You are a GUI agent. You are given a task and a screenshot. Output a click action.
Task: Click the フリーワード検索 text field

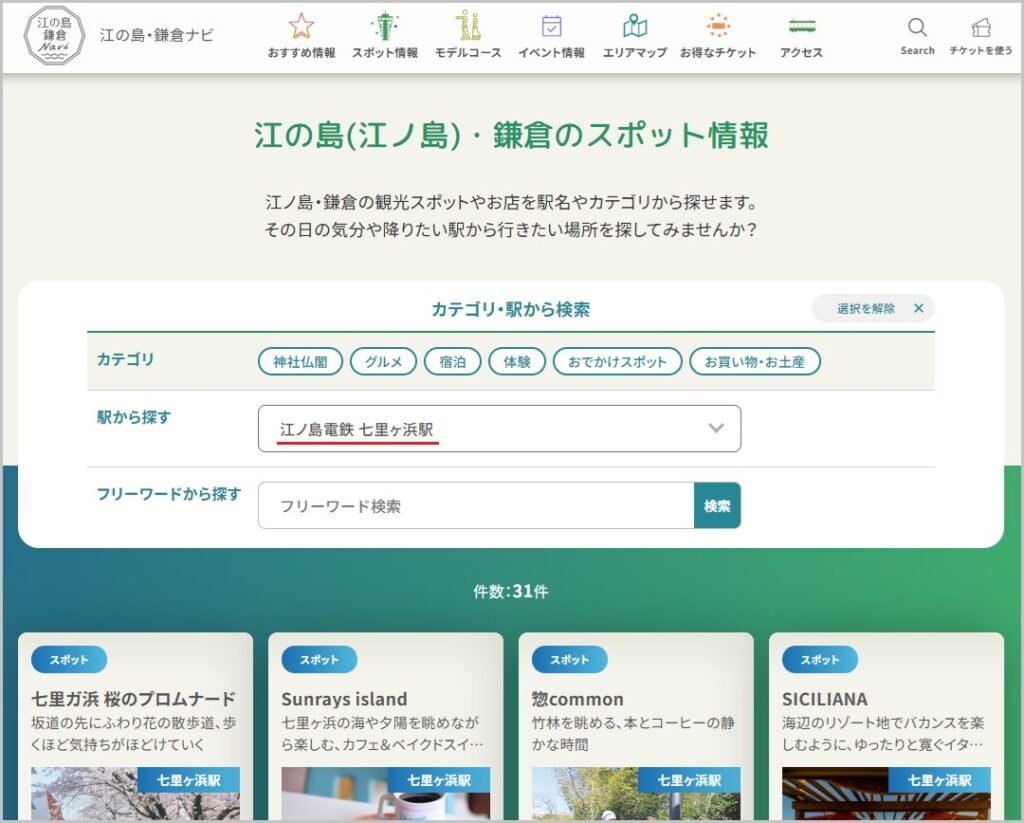pyautogui.click(x=476, y=506)
